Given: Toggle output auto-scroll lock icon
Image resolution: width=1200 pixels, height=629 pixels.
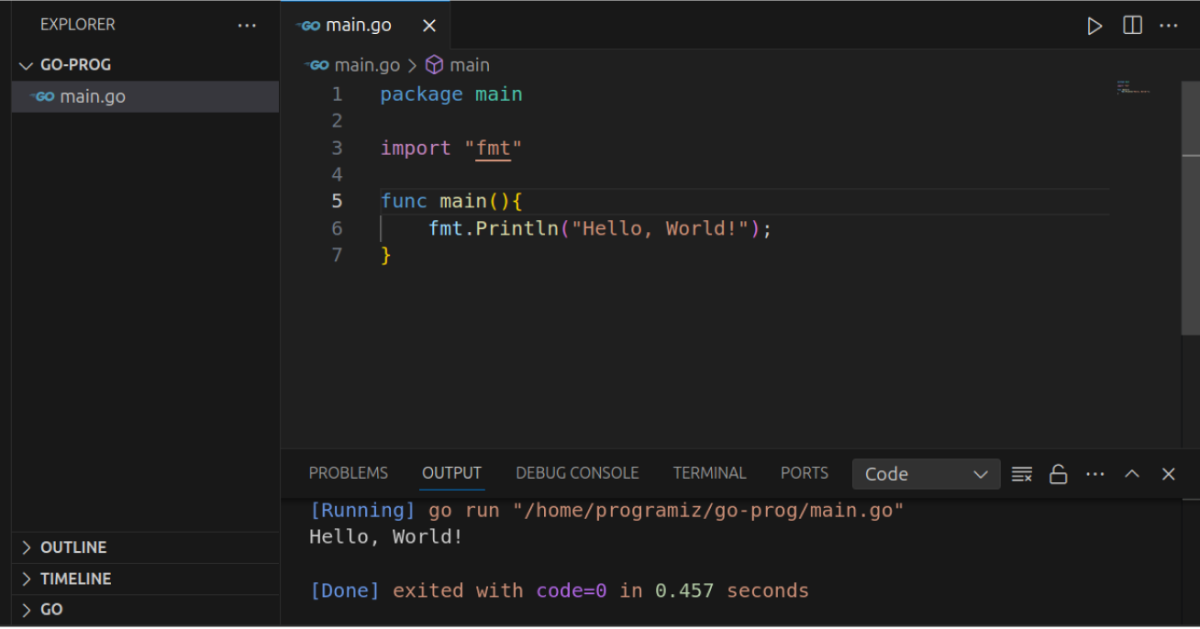Looking at the screenshot, I should [x=1058, y=474].
